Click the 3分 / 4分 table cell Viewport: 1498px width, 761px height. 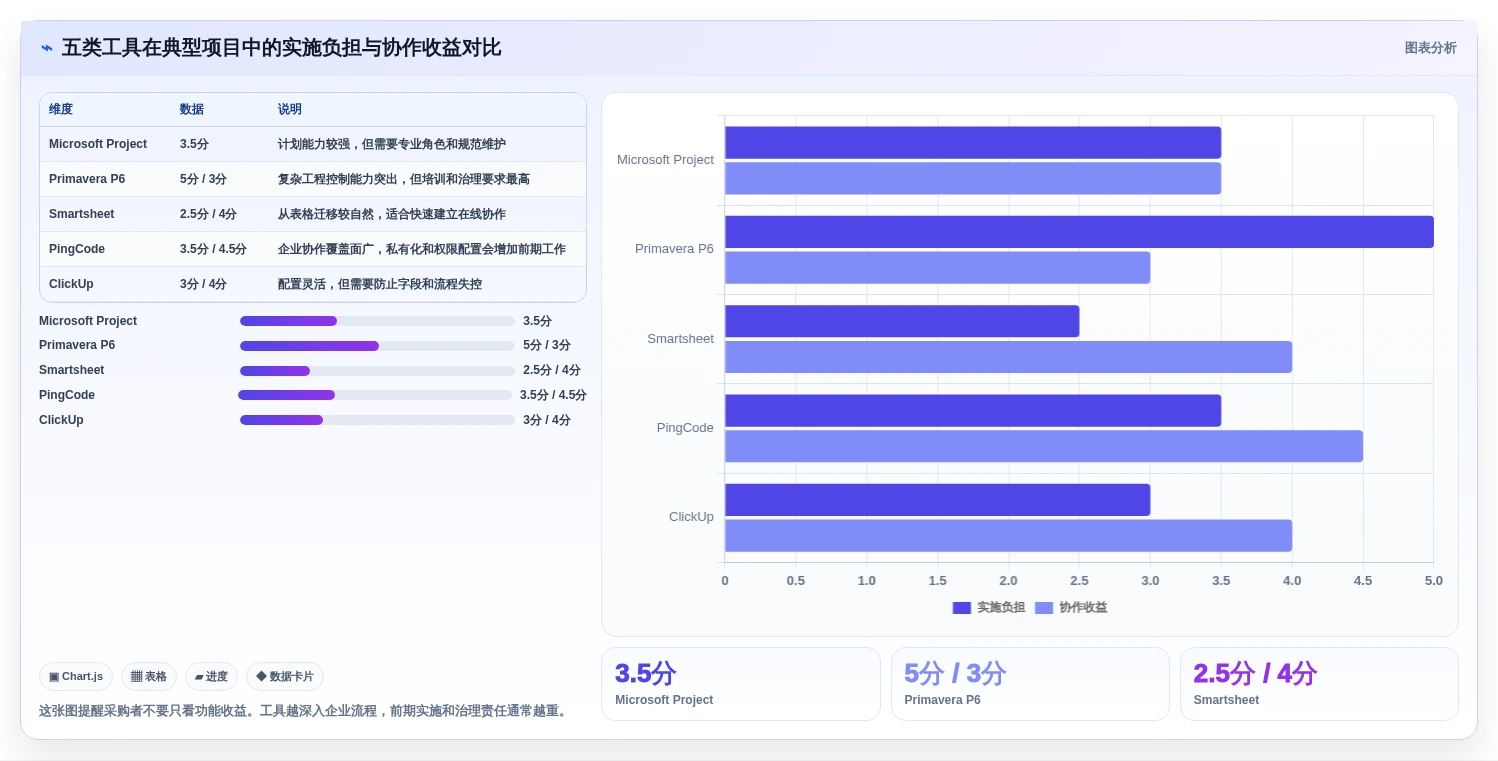[x=203, y=284]
